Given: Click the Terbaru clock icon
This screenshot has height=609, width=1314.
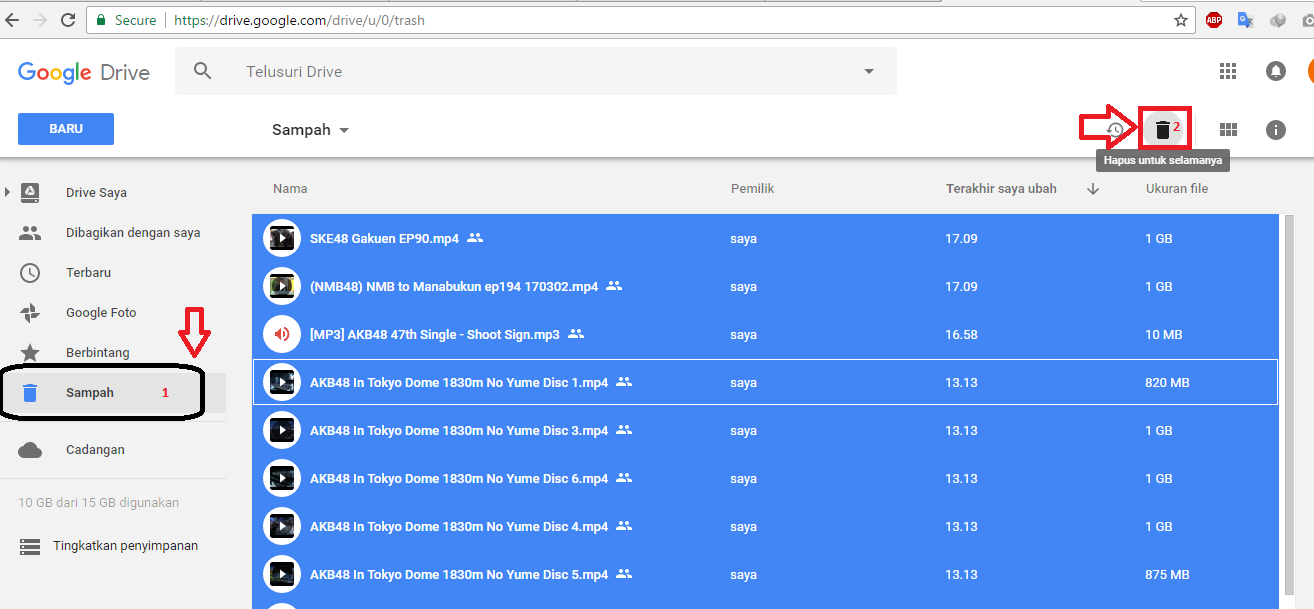Looking at the screenshot, I should pyautogui.click(x=31, y=272).
